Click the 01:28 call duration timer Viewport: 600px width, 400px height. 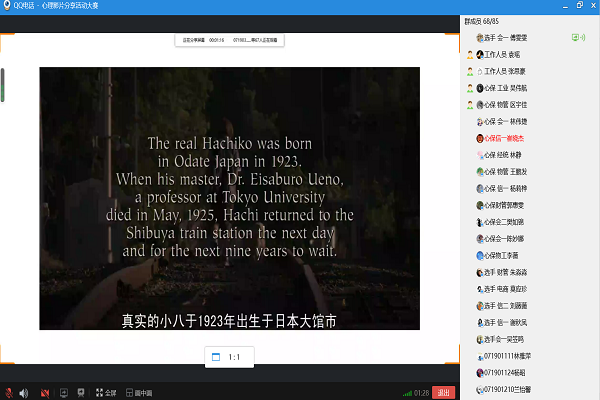421,393
